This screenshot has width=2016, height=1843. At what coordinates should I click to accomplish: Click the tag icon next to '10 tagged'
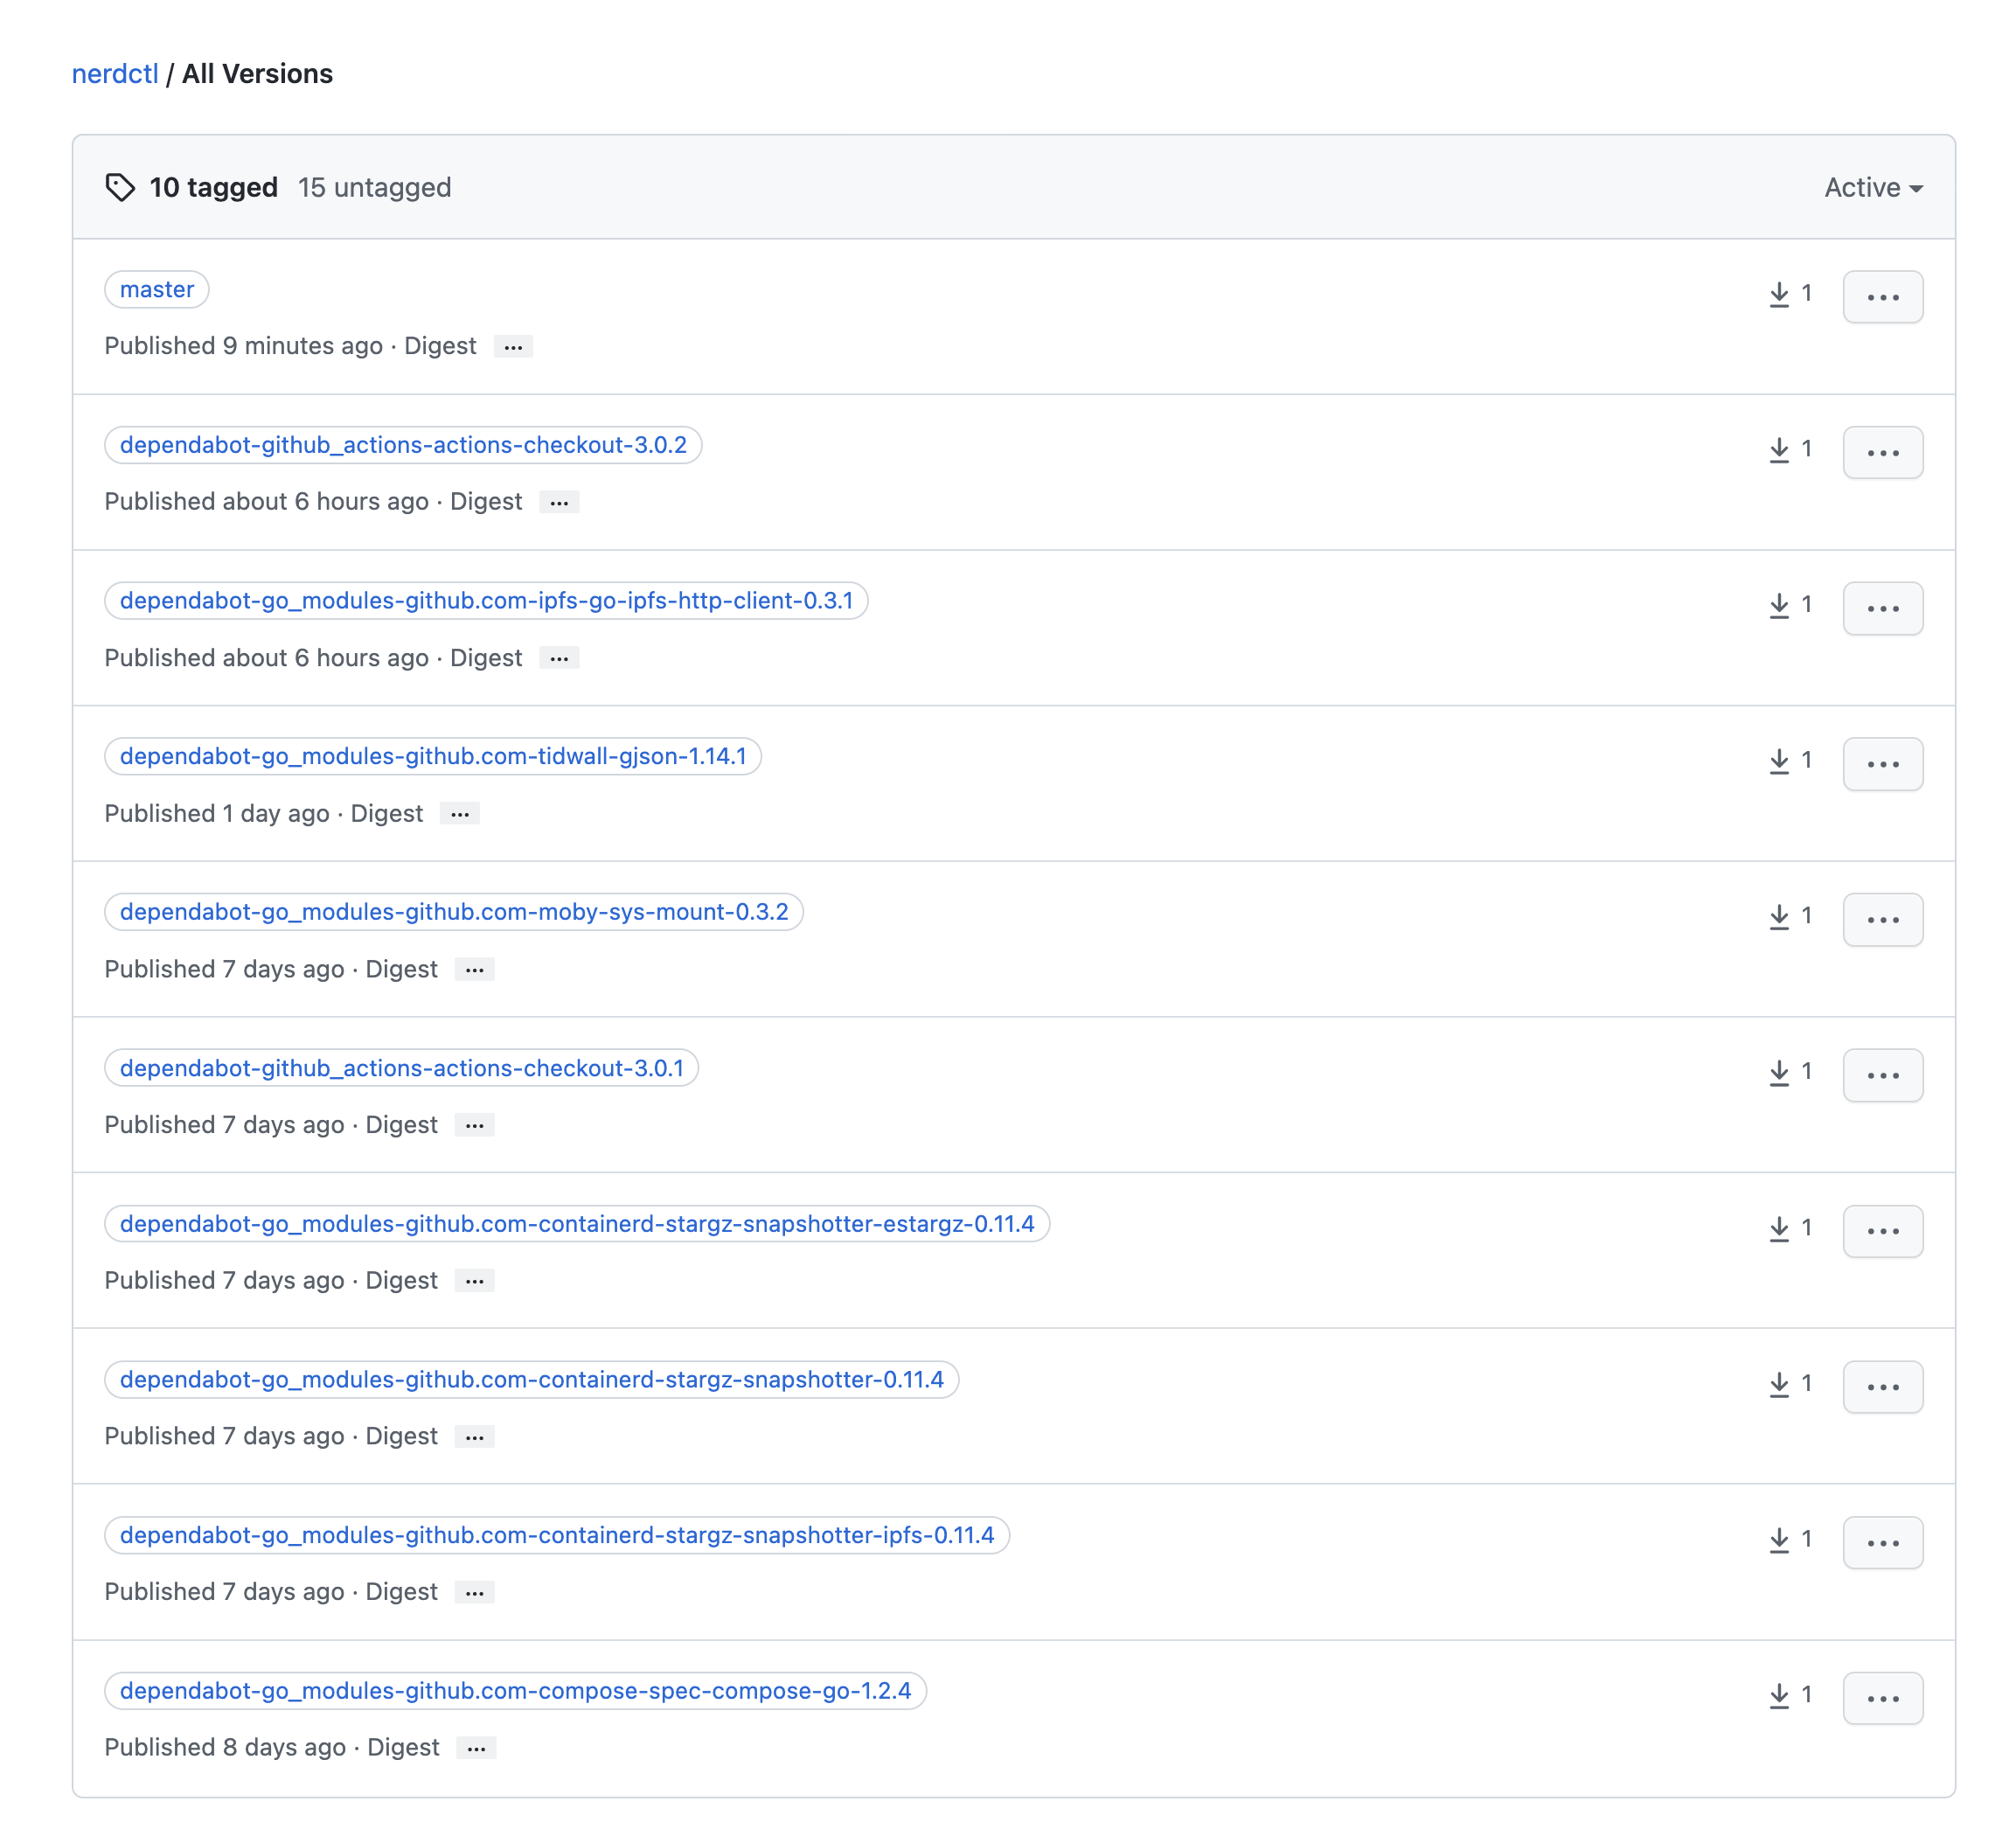coord(121,187)
